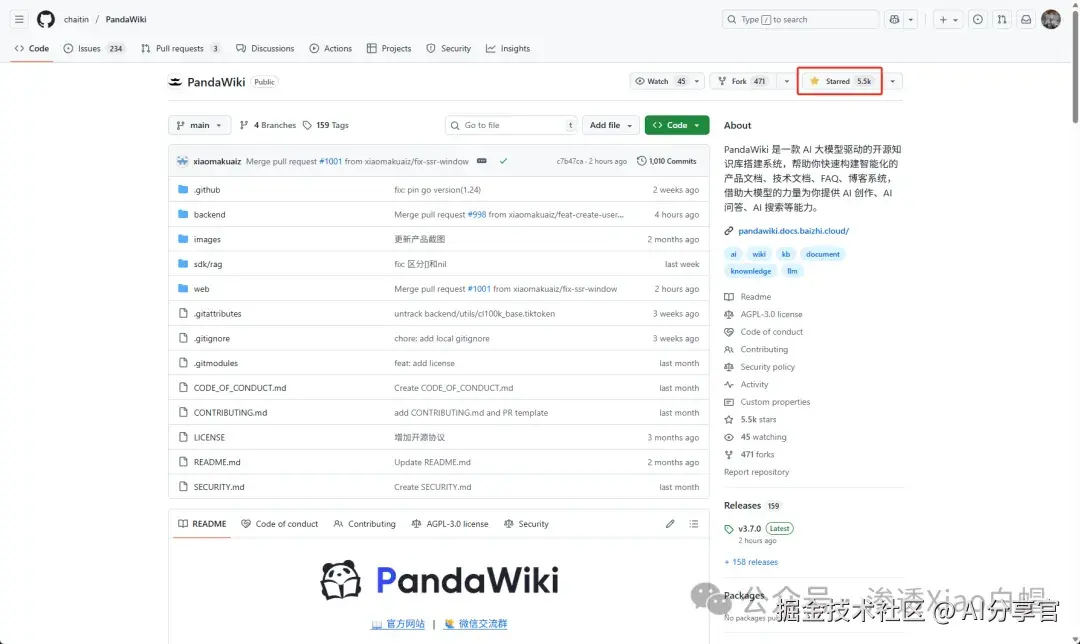Open the backend folder
The width and height of the screenshot is (1080, 644).
click(209, 215)
